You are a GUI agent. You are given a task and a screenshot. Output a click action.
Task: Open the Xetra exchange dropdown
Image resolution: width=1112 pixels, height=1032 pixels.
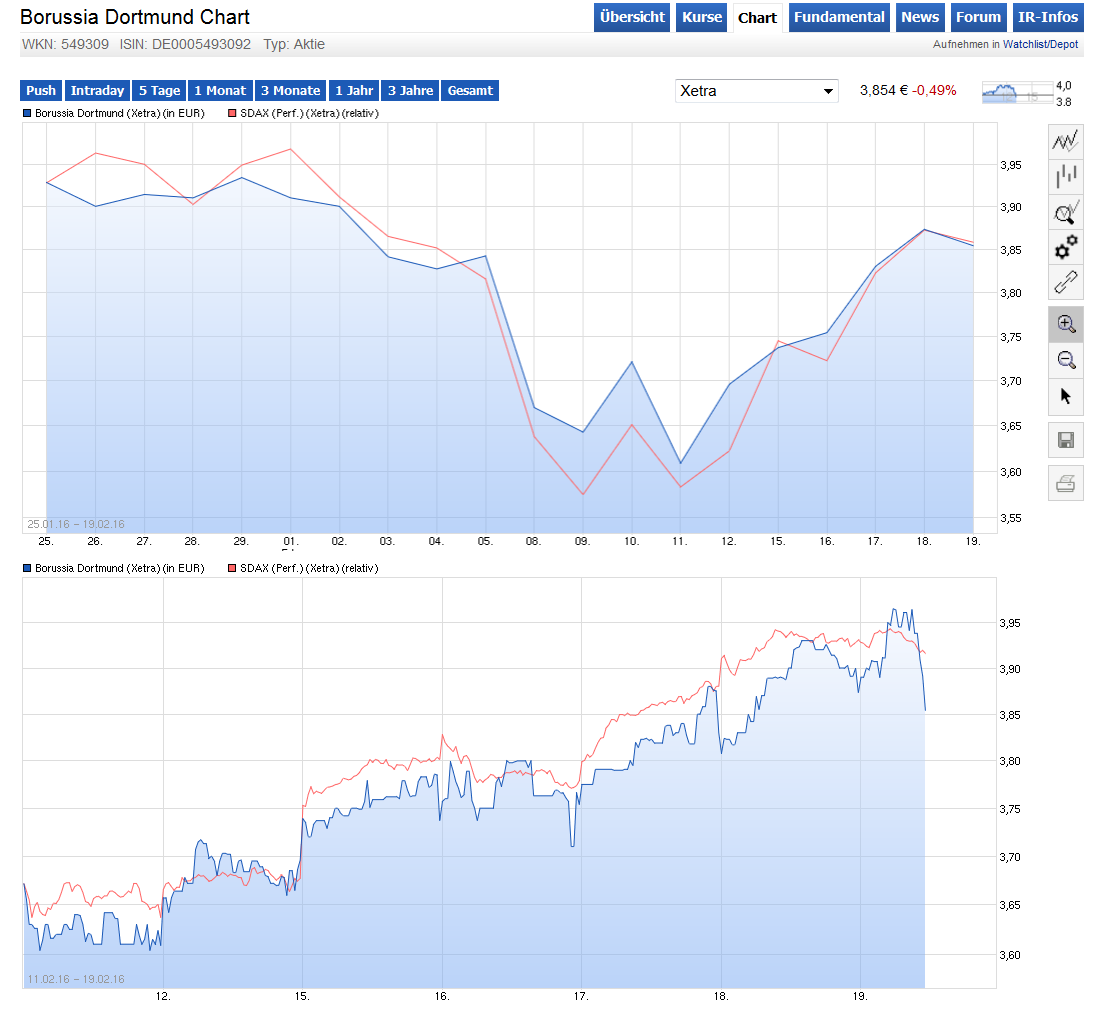[x=756, y=91]
